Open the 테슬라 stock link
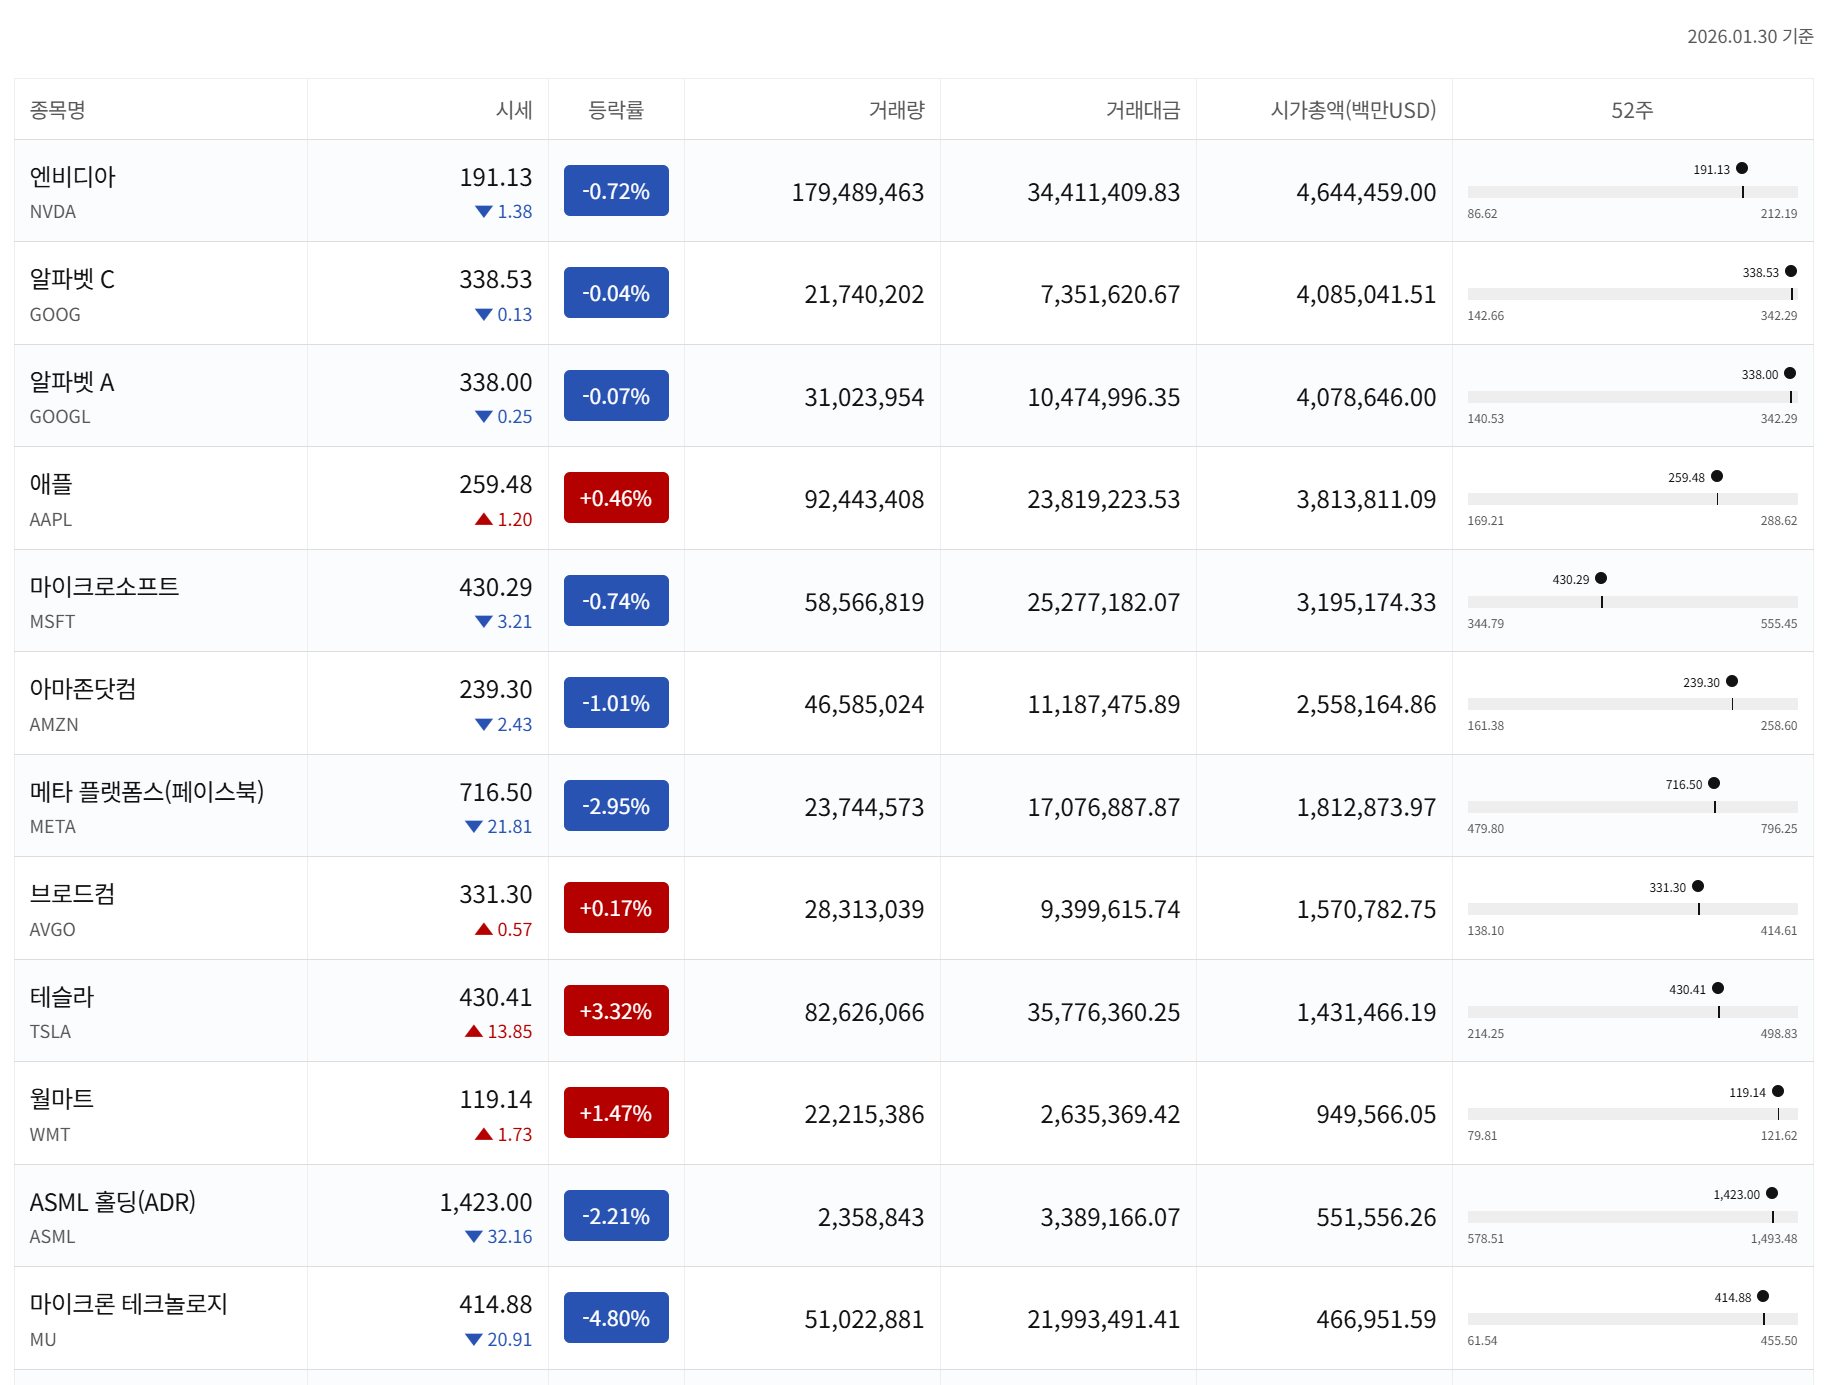 (62, 997)
